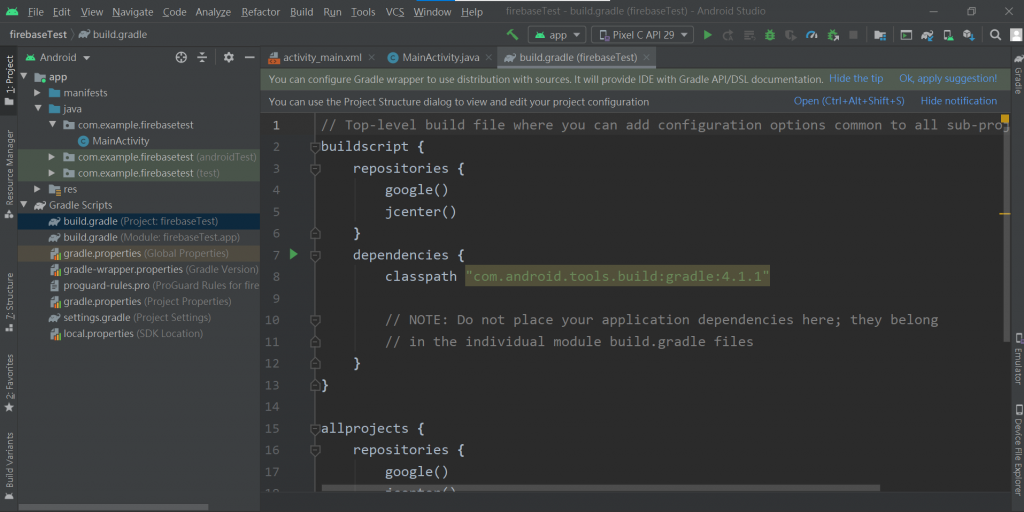Click Apply Changes and Restart Activity icon

coord(728,35)
